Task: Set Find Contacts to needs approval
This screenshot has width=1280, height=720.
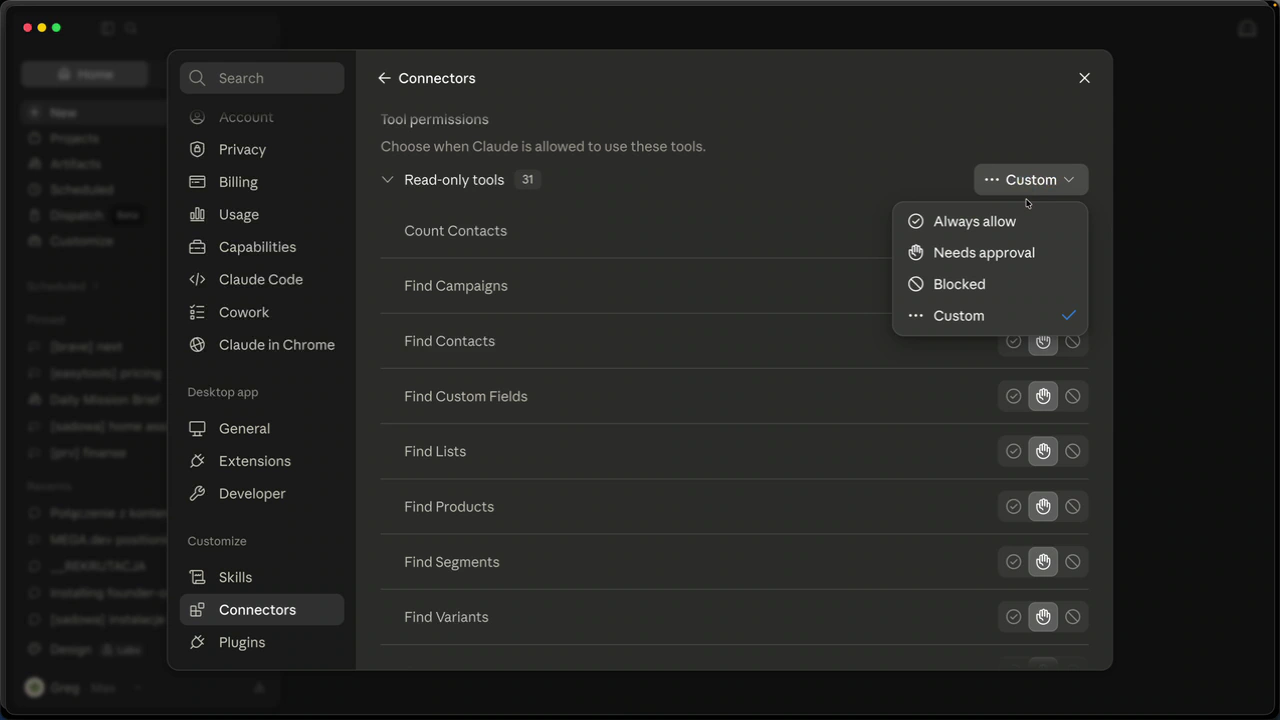Action: click(x=1043, y=342)
